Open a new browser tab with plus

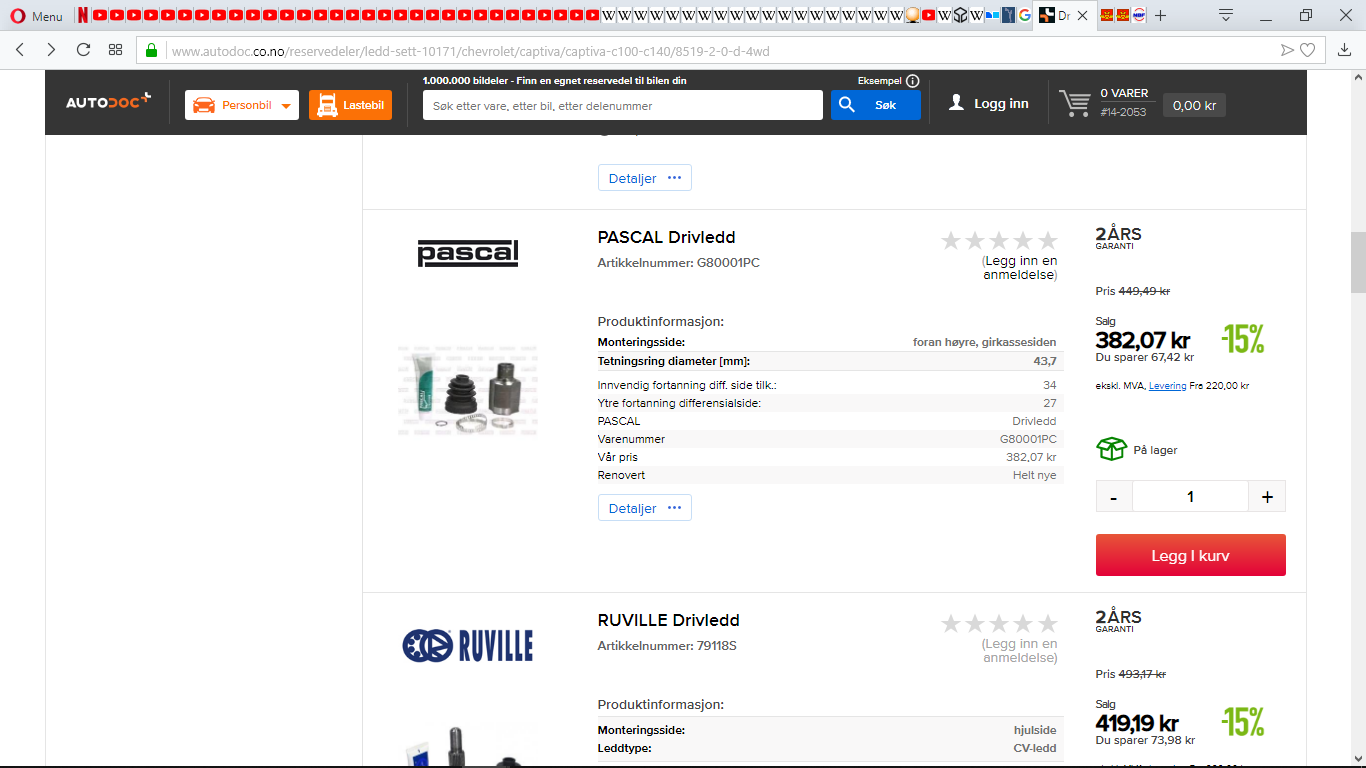click(x=1161, y=16)
